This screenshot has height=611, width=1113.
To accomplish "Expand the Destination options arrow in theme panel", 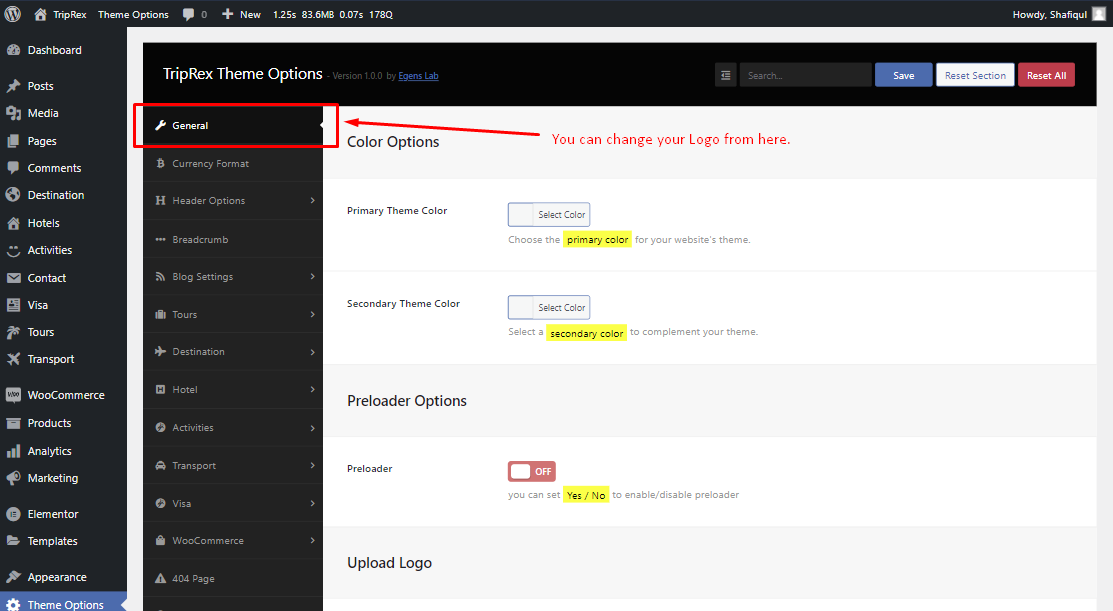I will (312, 352).
